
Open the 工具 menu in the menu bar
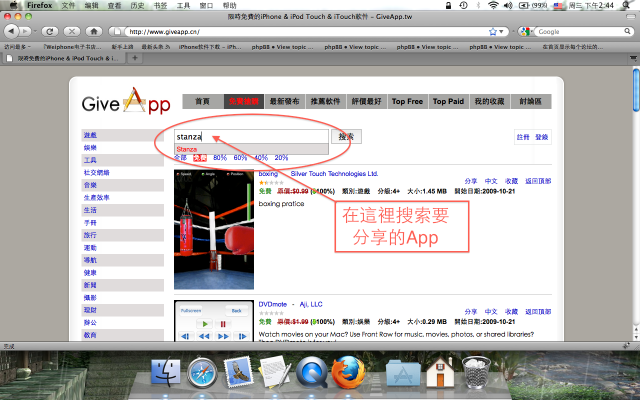(x=183, y=5)
